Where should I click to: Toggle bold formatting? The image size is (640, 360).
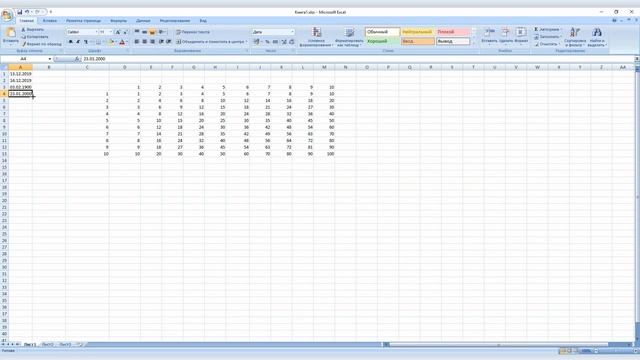(71, 42)
